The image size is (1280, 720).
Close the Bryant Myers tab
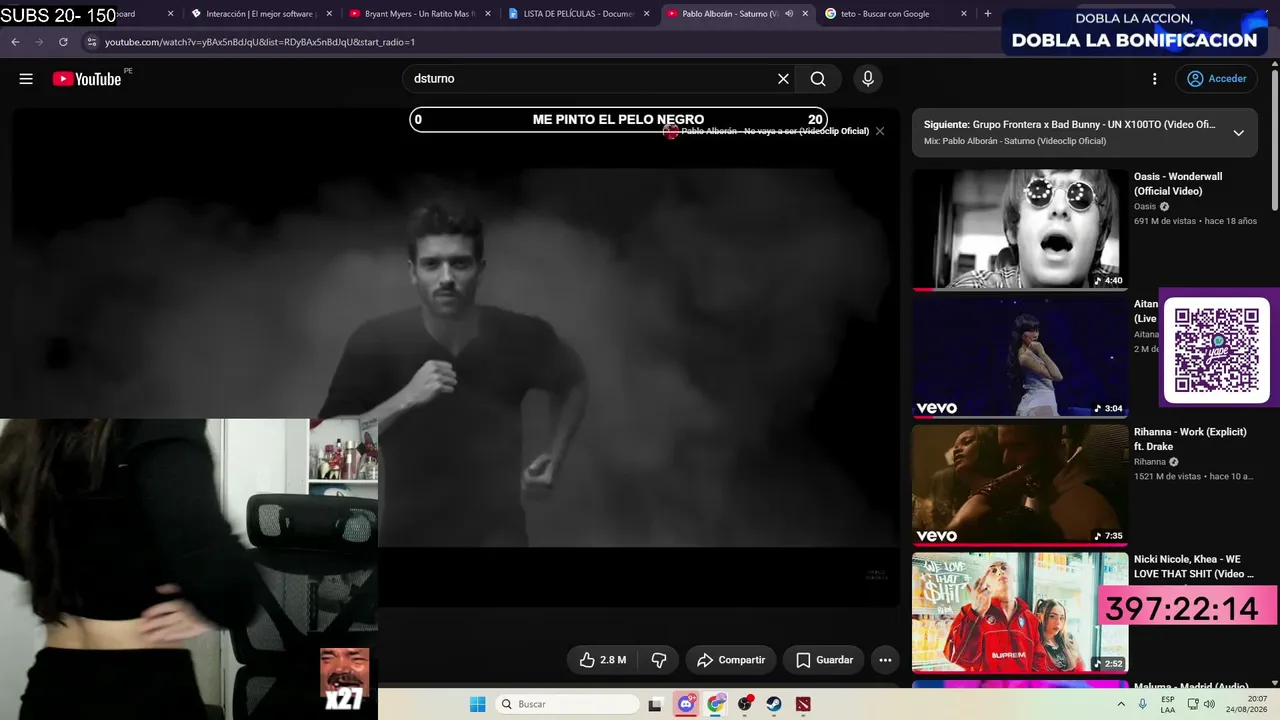(x=488, y=14)
